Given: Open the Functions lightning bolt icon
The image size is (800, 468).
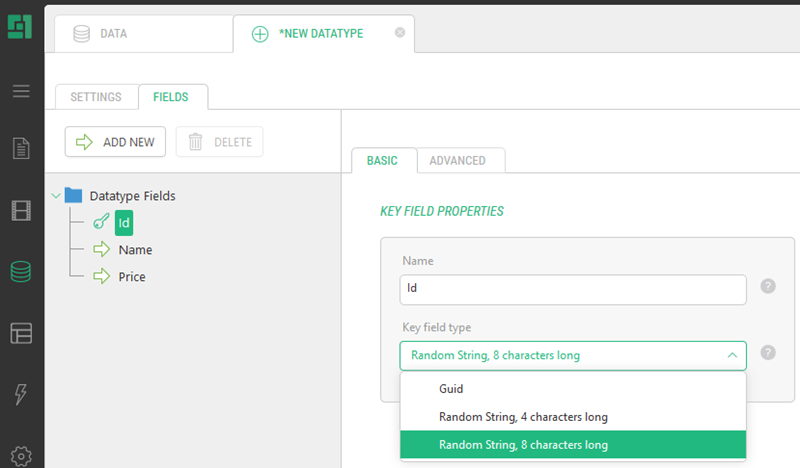Looking at the screenshot, I should coord(21,394).
